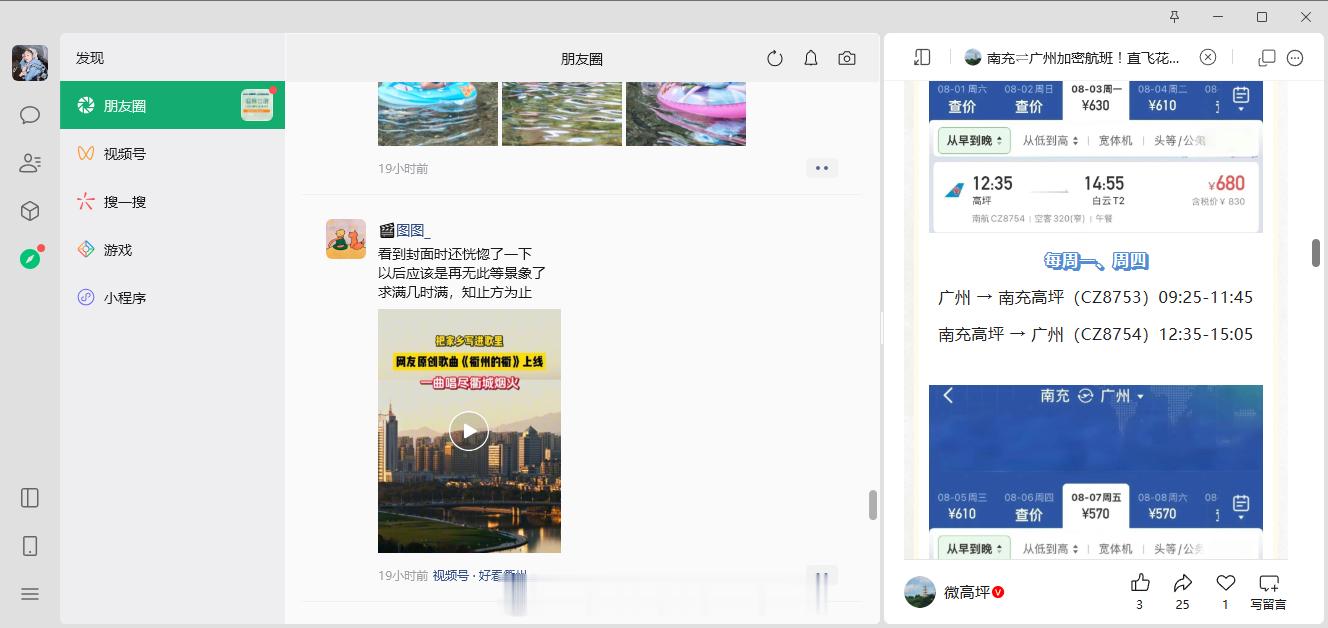
Task: Pin the window with the pin icon
Action: pos(1174,16)
